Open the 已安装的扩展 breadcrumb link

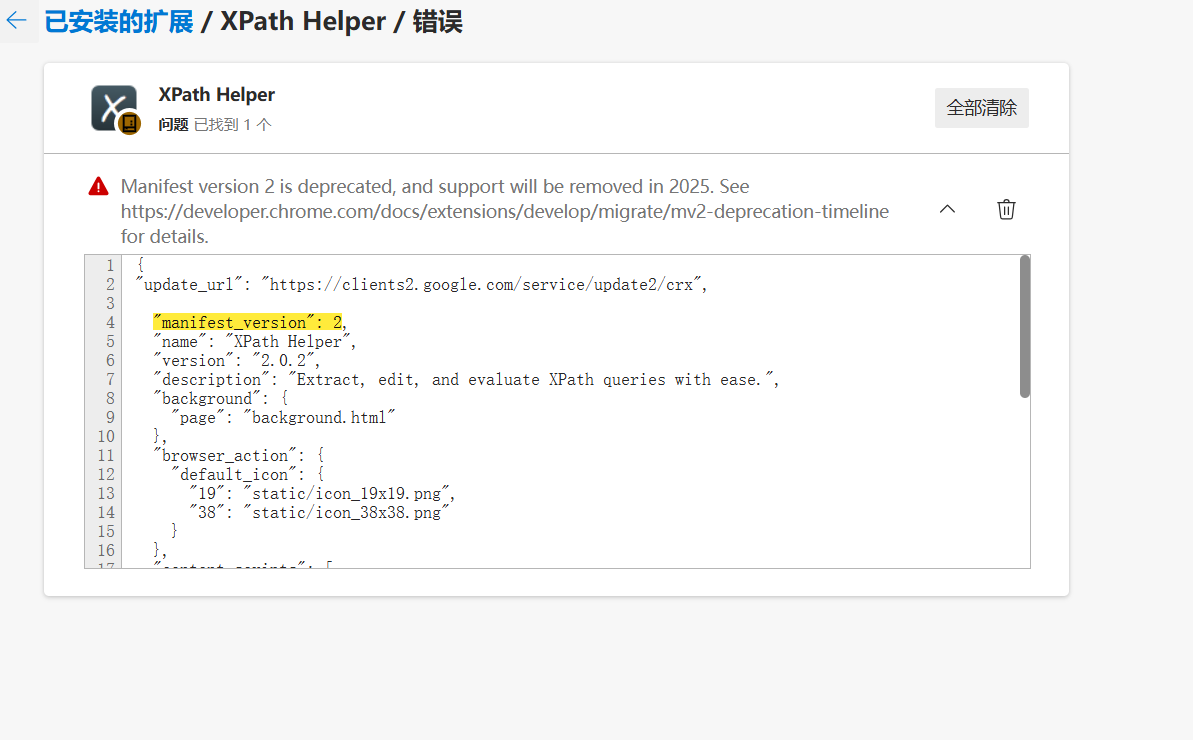point(119,21)
